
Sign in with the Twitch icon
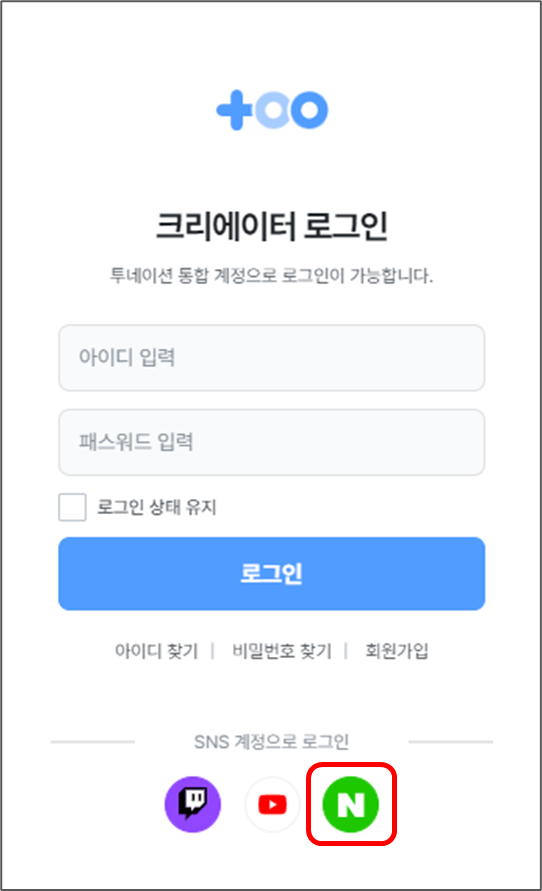[193, 804]
